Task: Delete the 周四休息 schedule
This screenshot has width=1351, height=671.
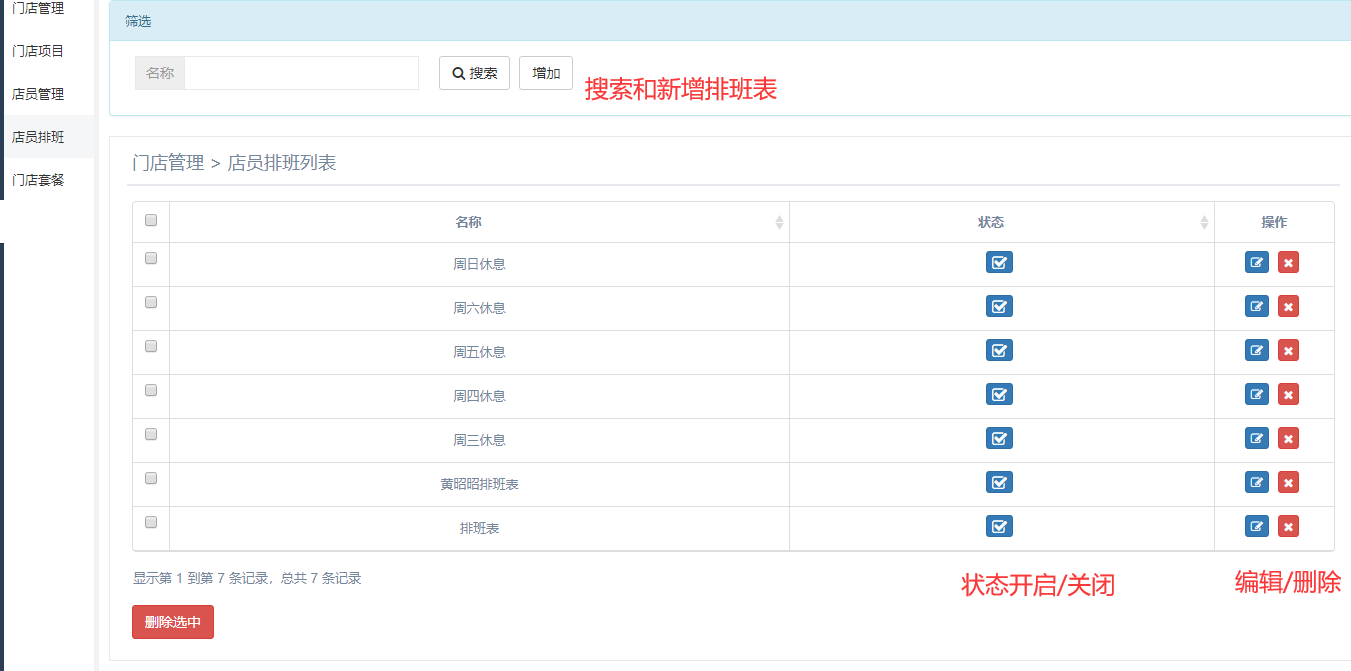Action: click(1288, 394)
